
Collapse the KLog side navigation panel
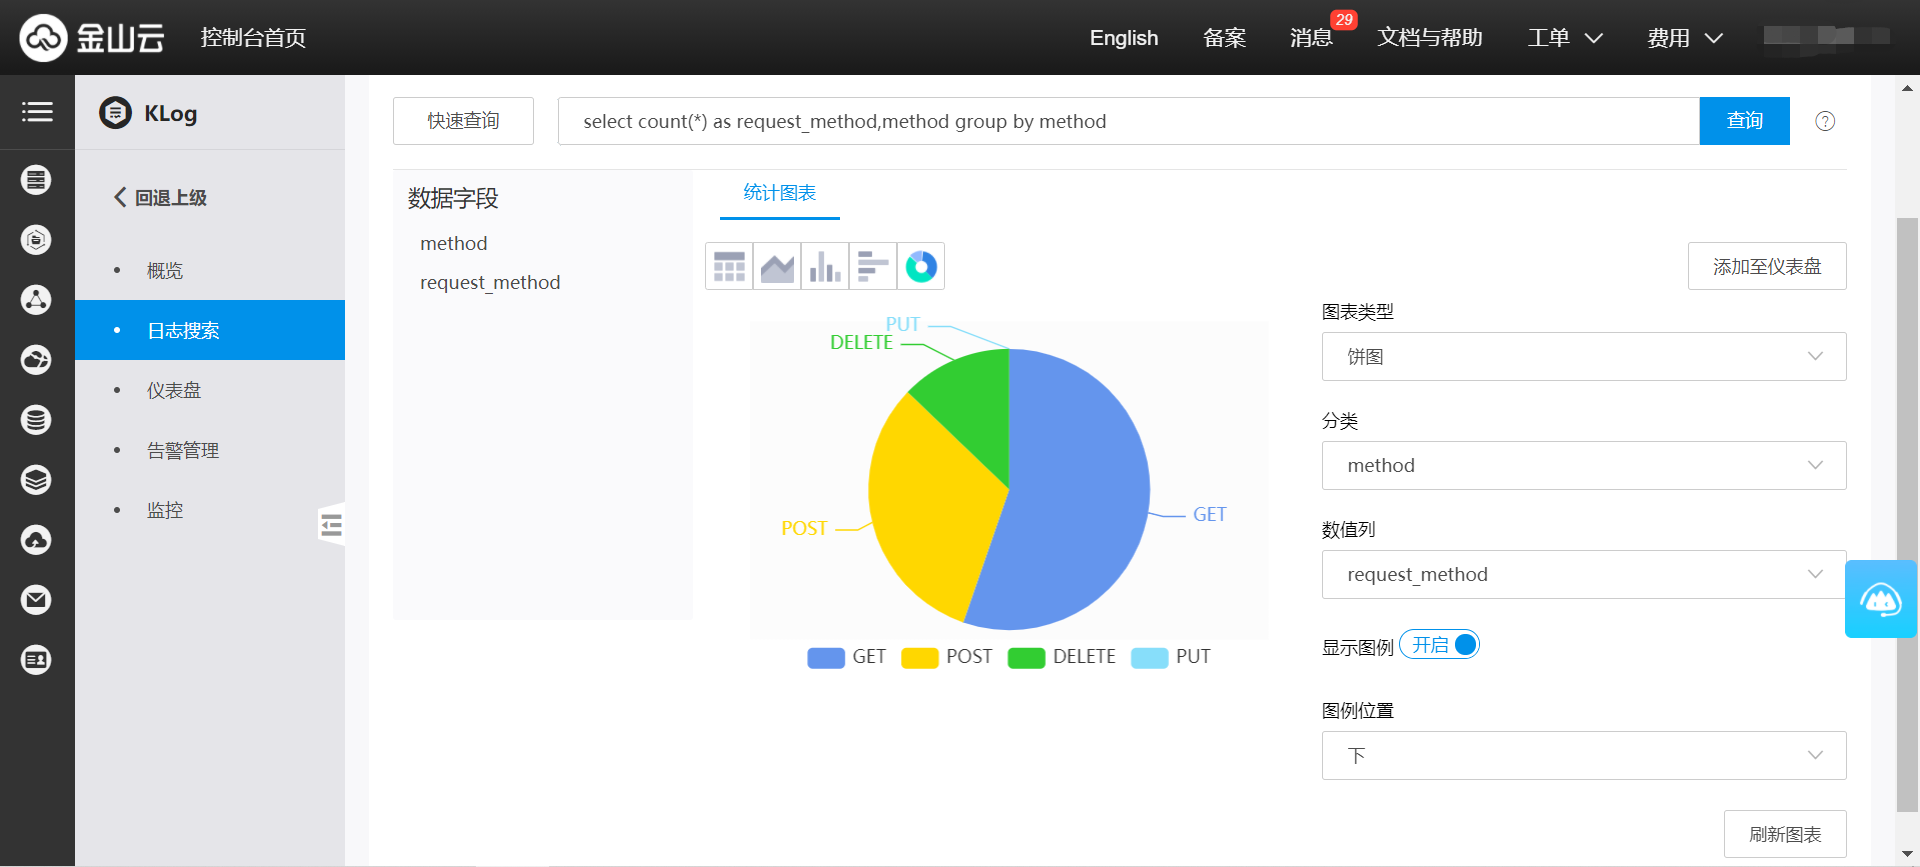331,524
